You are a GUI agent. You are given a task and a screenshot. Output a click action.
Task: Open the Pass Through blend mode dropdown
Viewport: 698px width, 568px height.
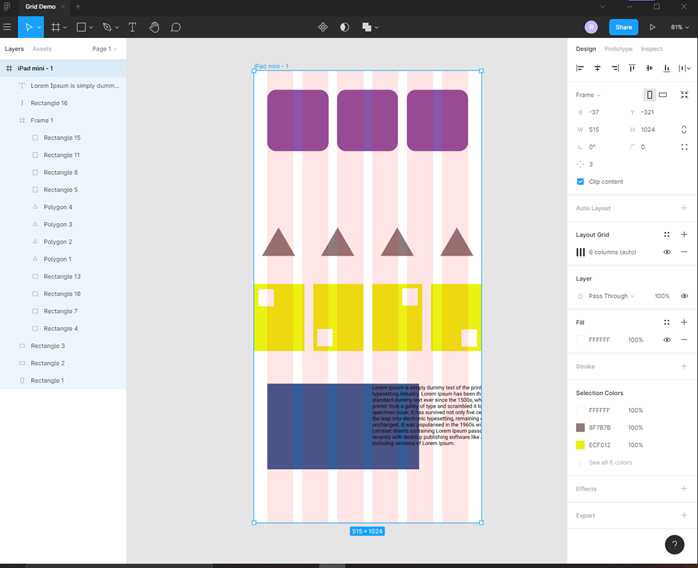coord(611,296)
